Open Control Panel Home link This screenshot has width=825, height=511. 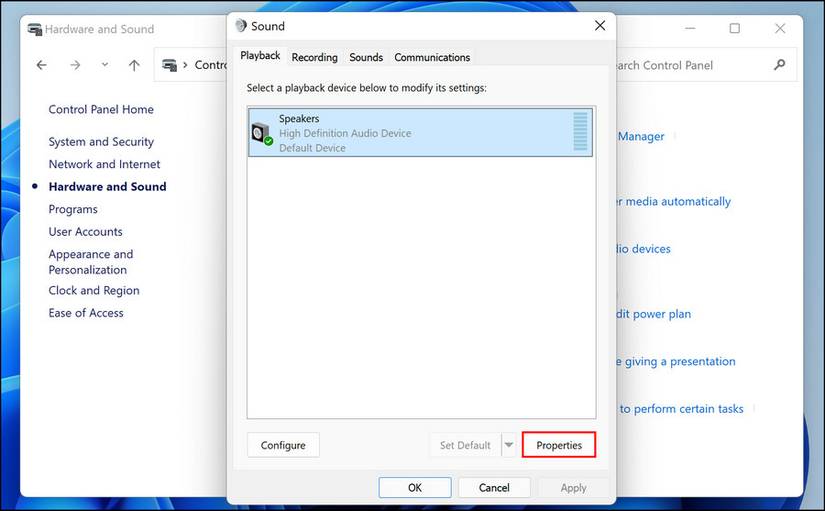tap(101, 109)
